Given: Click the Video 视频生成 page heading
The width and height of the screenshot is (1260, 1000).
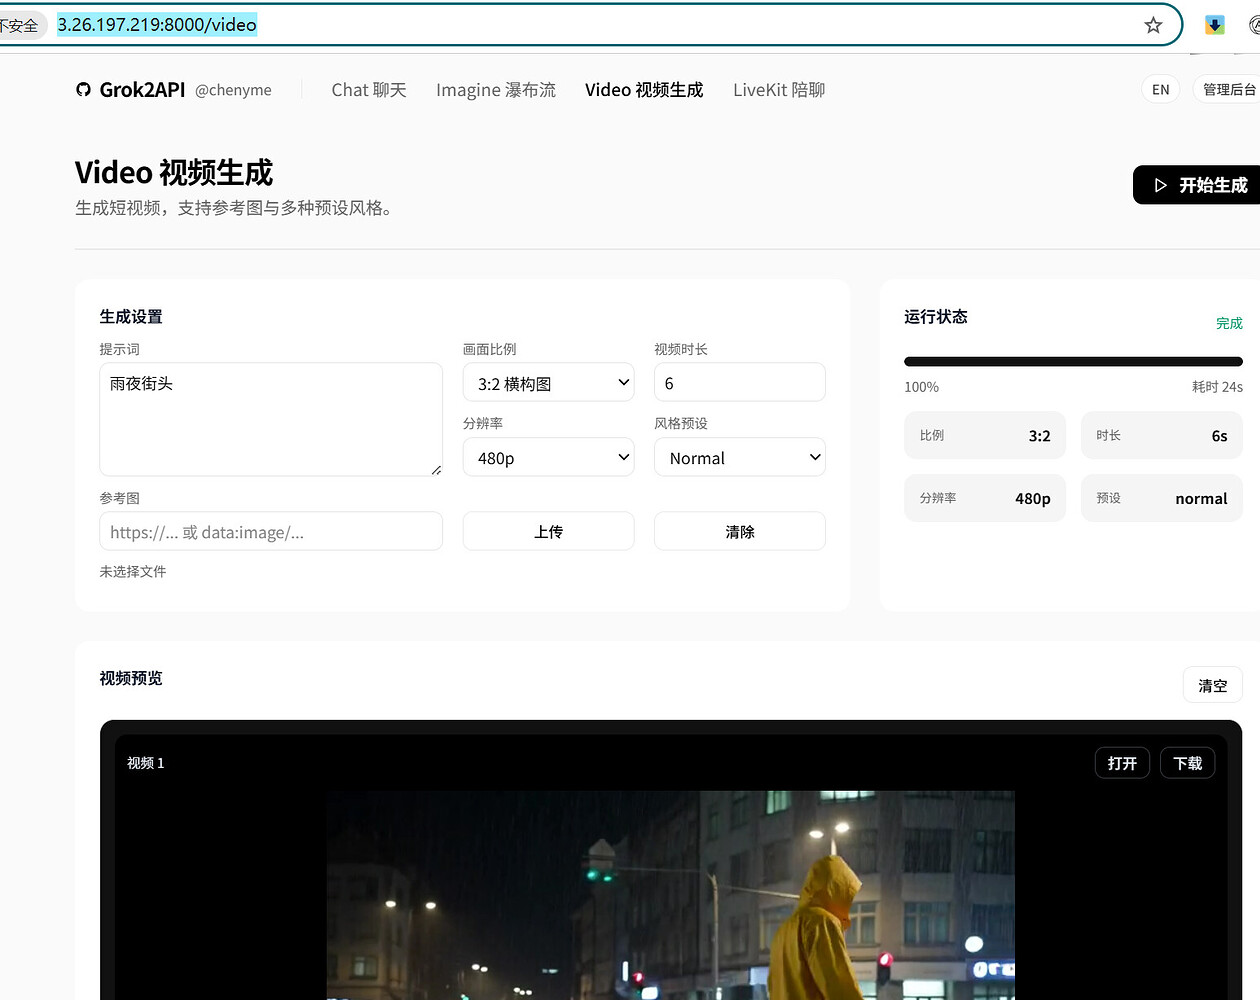Looking at the screenshot, I should coord(174,172).
